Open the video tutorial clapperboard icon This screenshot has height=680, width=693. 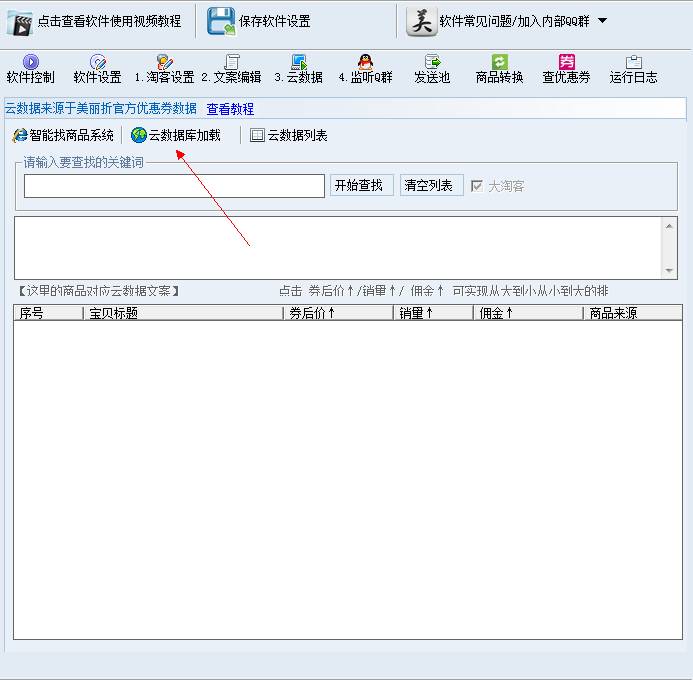pyautogui.click(x=20, y=23)
